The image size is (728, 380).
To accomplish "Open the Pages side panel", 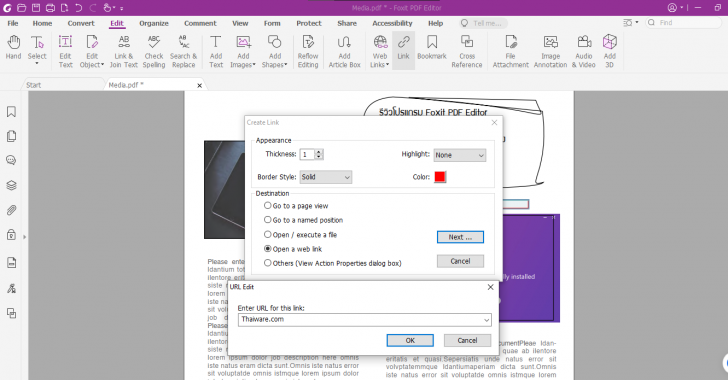I will point(12,136).
